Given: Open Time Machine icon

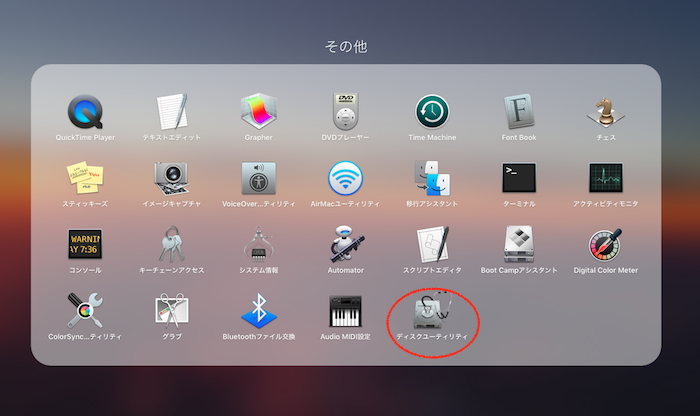Looking at the screenshot, I should tap(432, 112).
